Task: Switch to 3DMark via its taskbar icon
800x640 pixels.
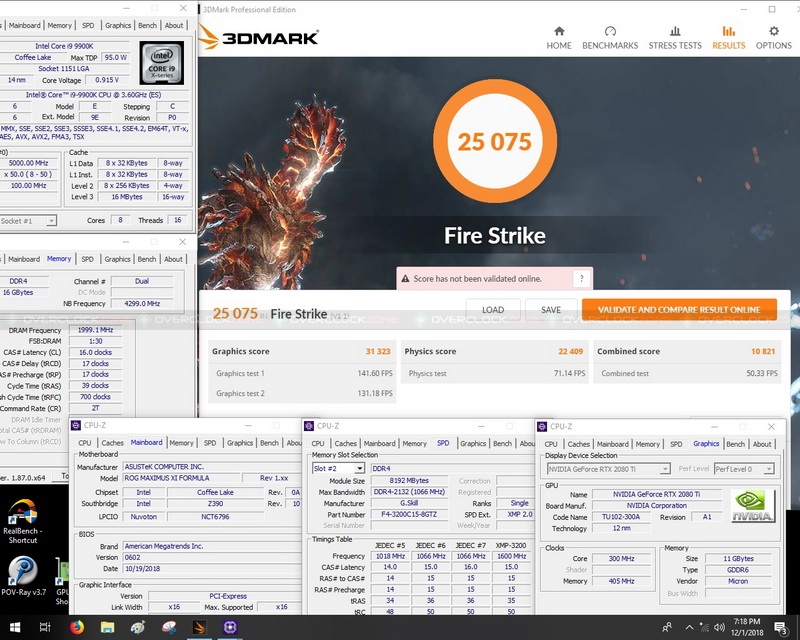Action: 199,627
